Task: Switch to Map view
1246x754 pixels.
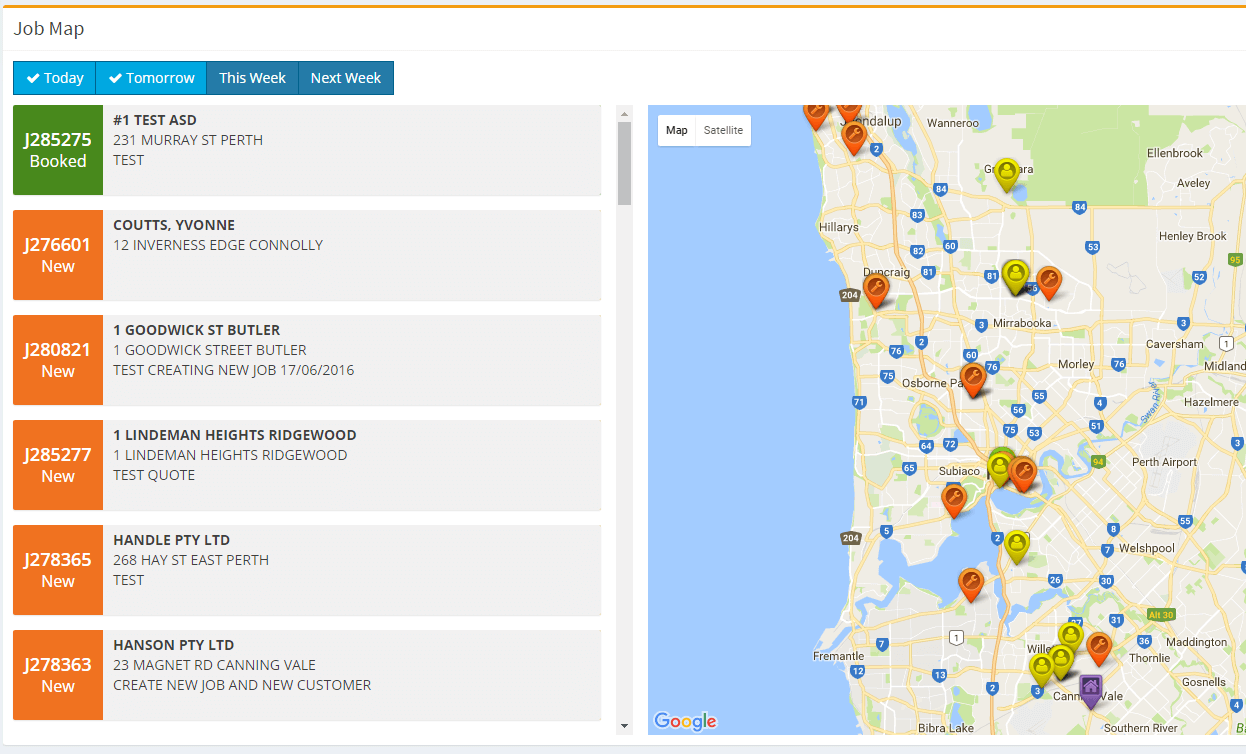Action: click(676, 130)
